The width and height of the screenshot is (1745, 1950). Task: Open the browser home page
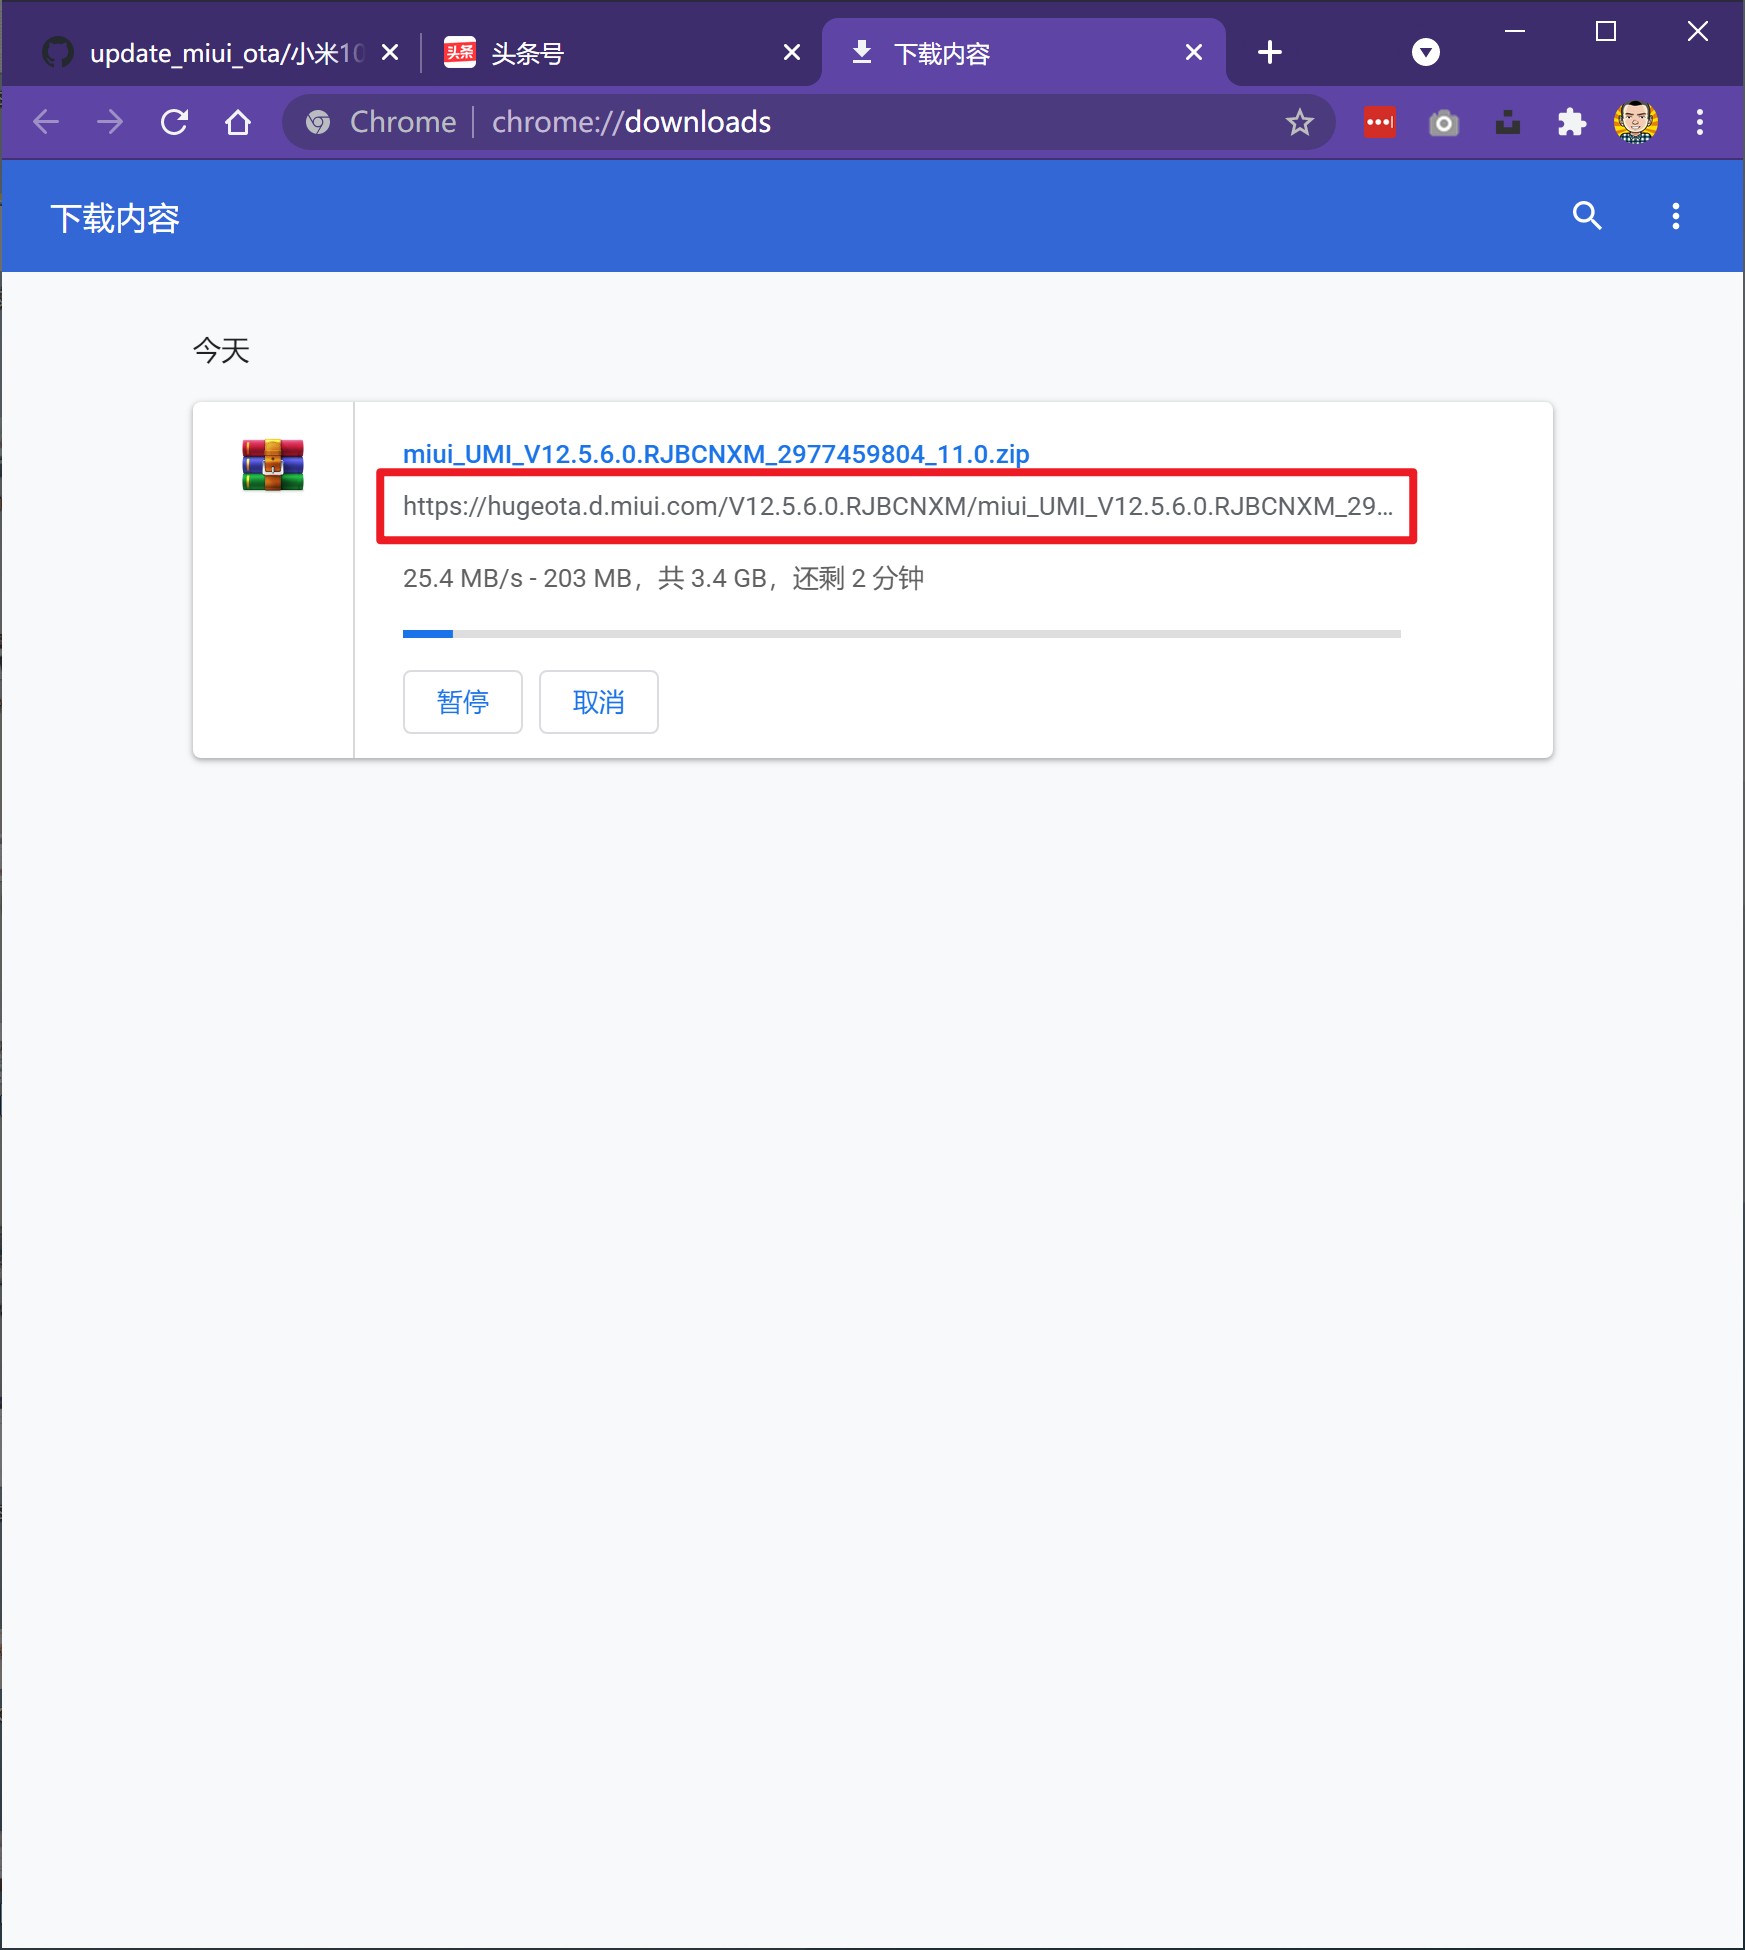tap(237, 121)
